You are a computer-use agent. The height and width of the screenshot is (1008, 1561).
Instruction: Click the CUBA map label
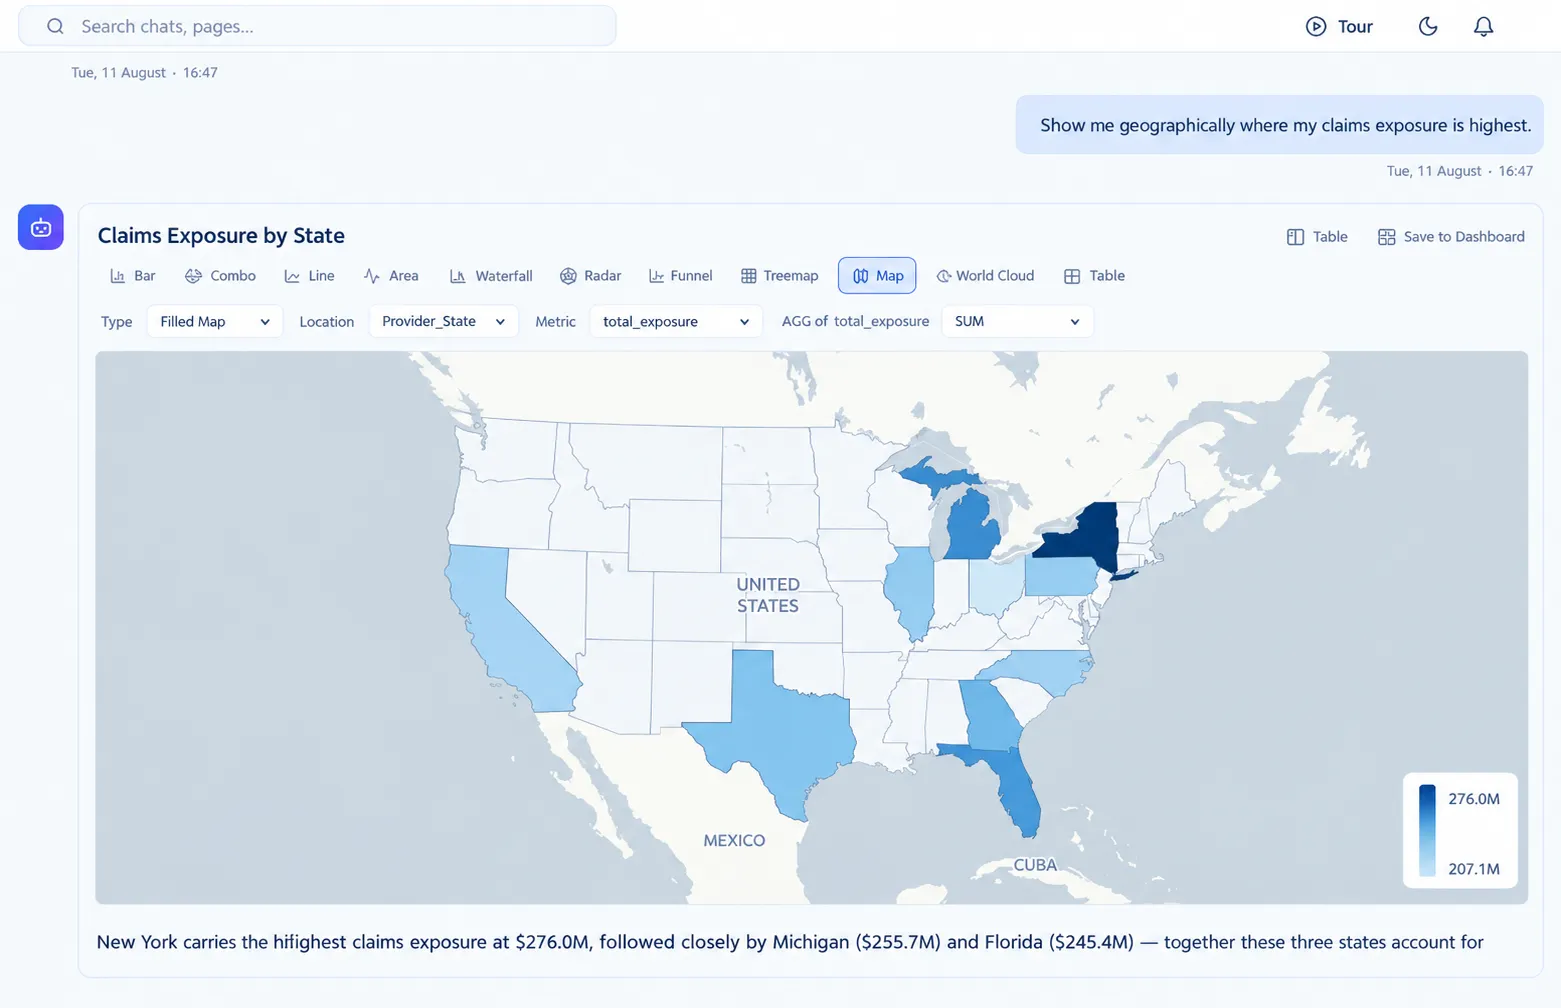[1035, 865]
